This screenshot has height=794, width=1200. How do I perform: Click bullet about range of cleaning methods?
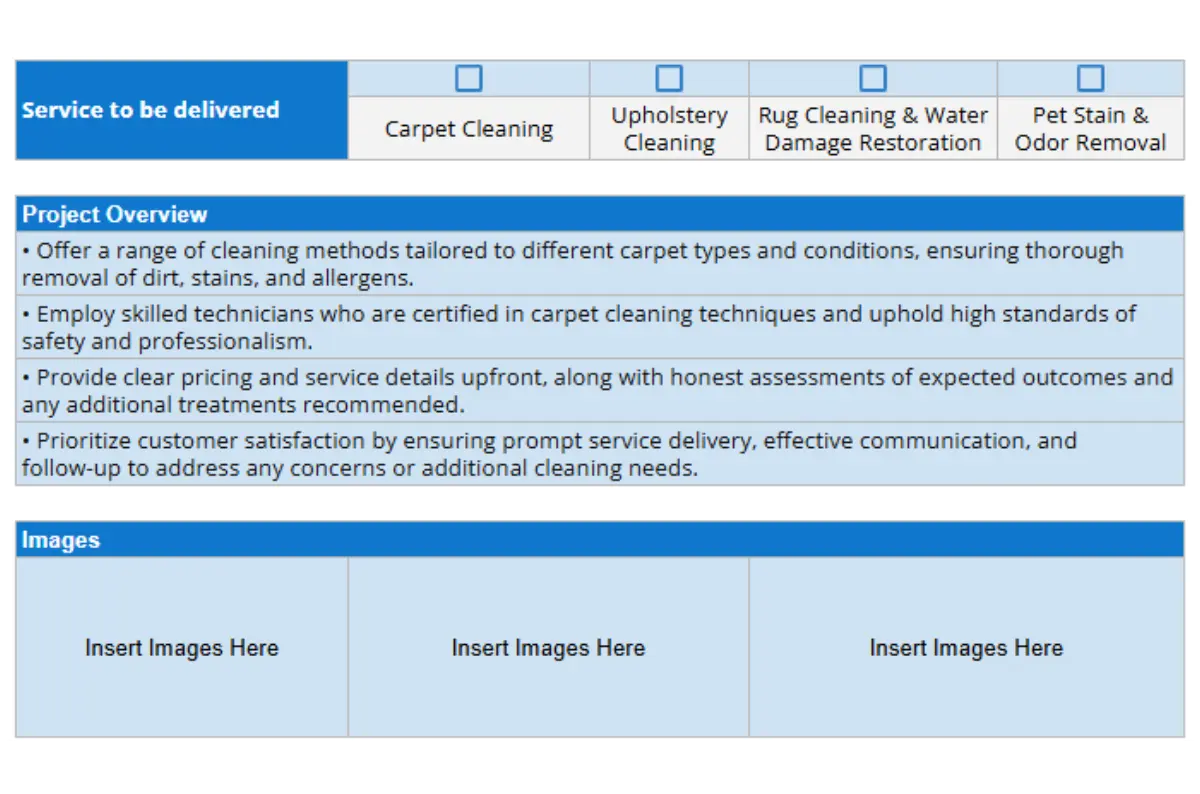pos(600,264)
